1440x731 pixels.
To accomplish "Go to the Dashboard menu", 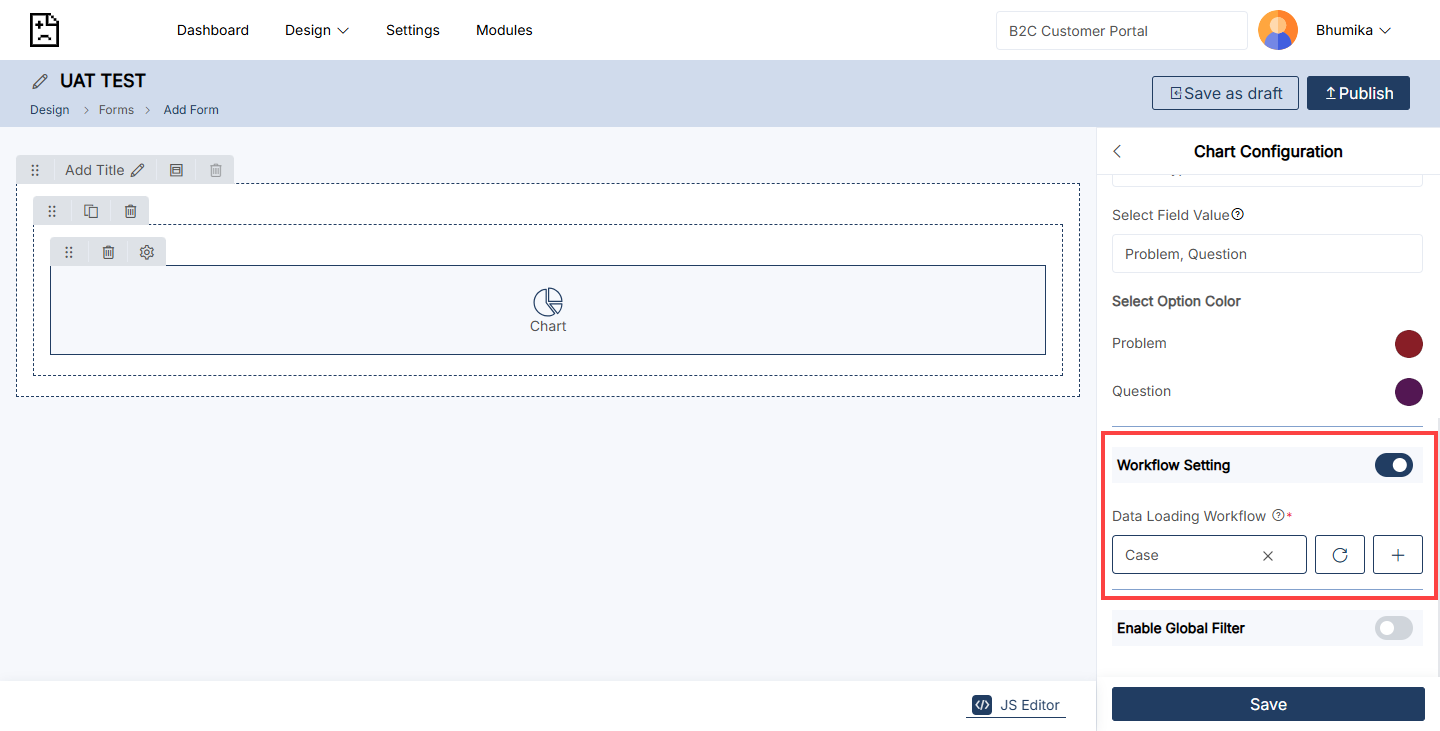I will [213, 30].
